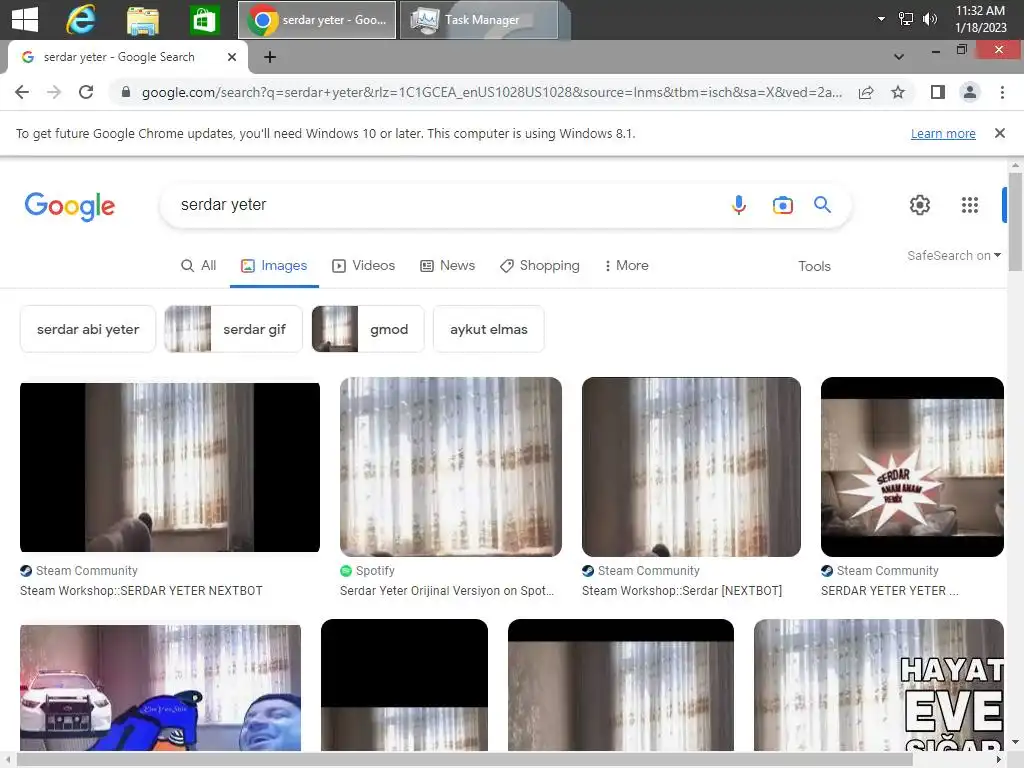This screenshot has height=768, width=1024.
Task: Open the SERDAR ANAM ANAM REMIX image
Action: 912,467
